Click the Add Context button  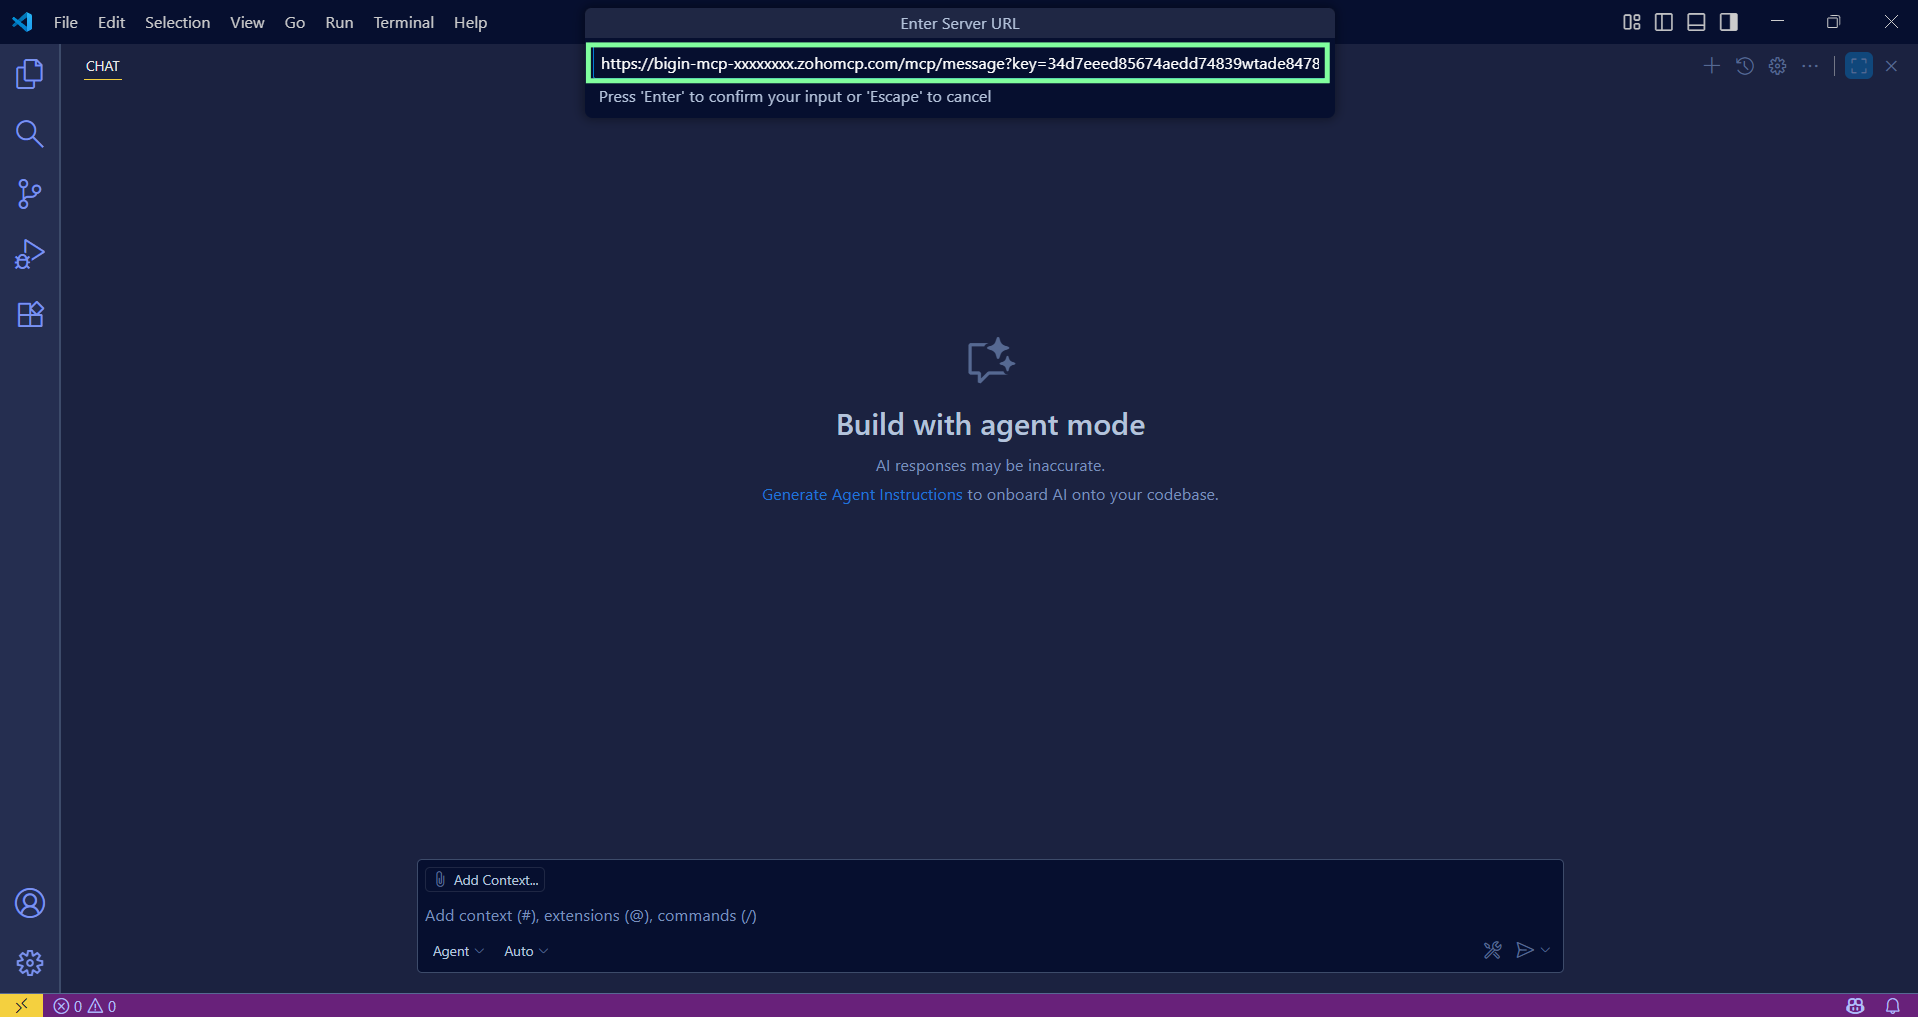[x=486, y=880]
